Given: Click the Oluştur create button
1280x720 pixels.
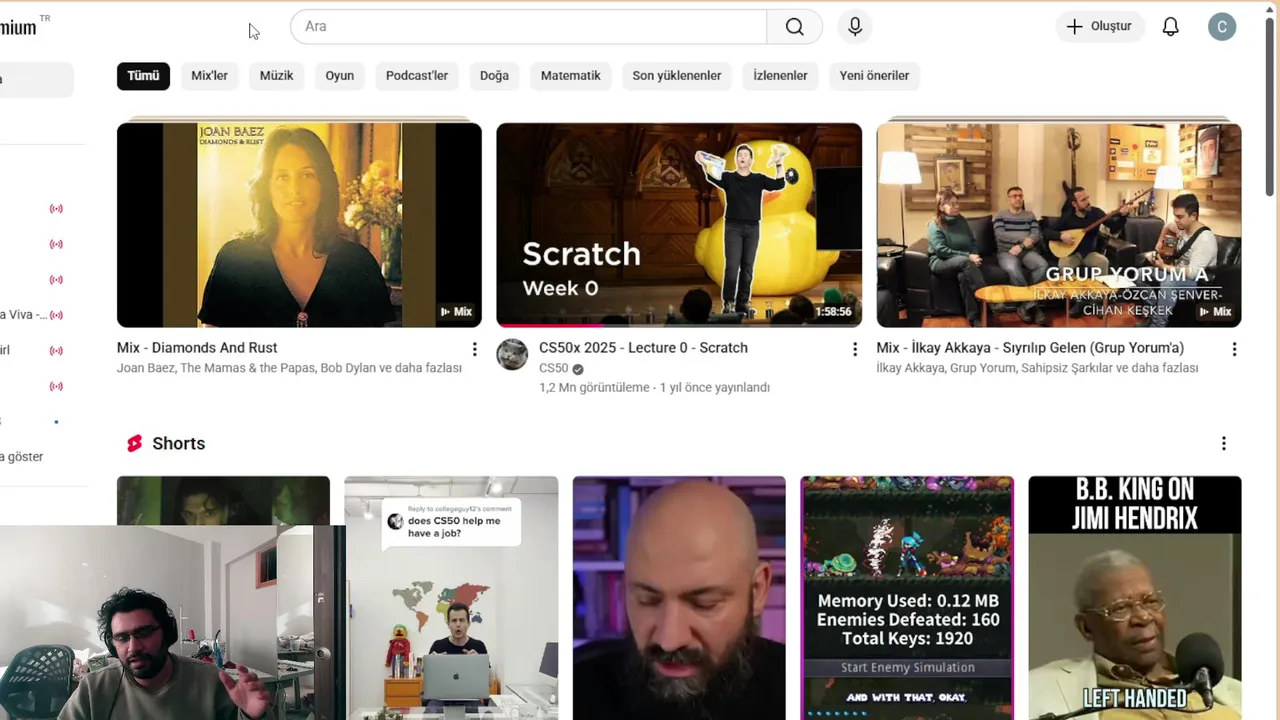Looking at the screenshot, I should [x=1100, y=27].
